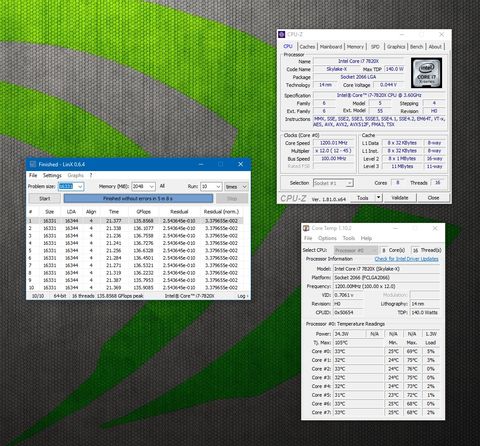Click the Tools button in CPU-Z
Screen dimensions: 480x446
click(x=363, y=198)
